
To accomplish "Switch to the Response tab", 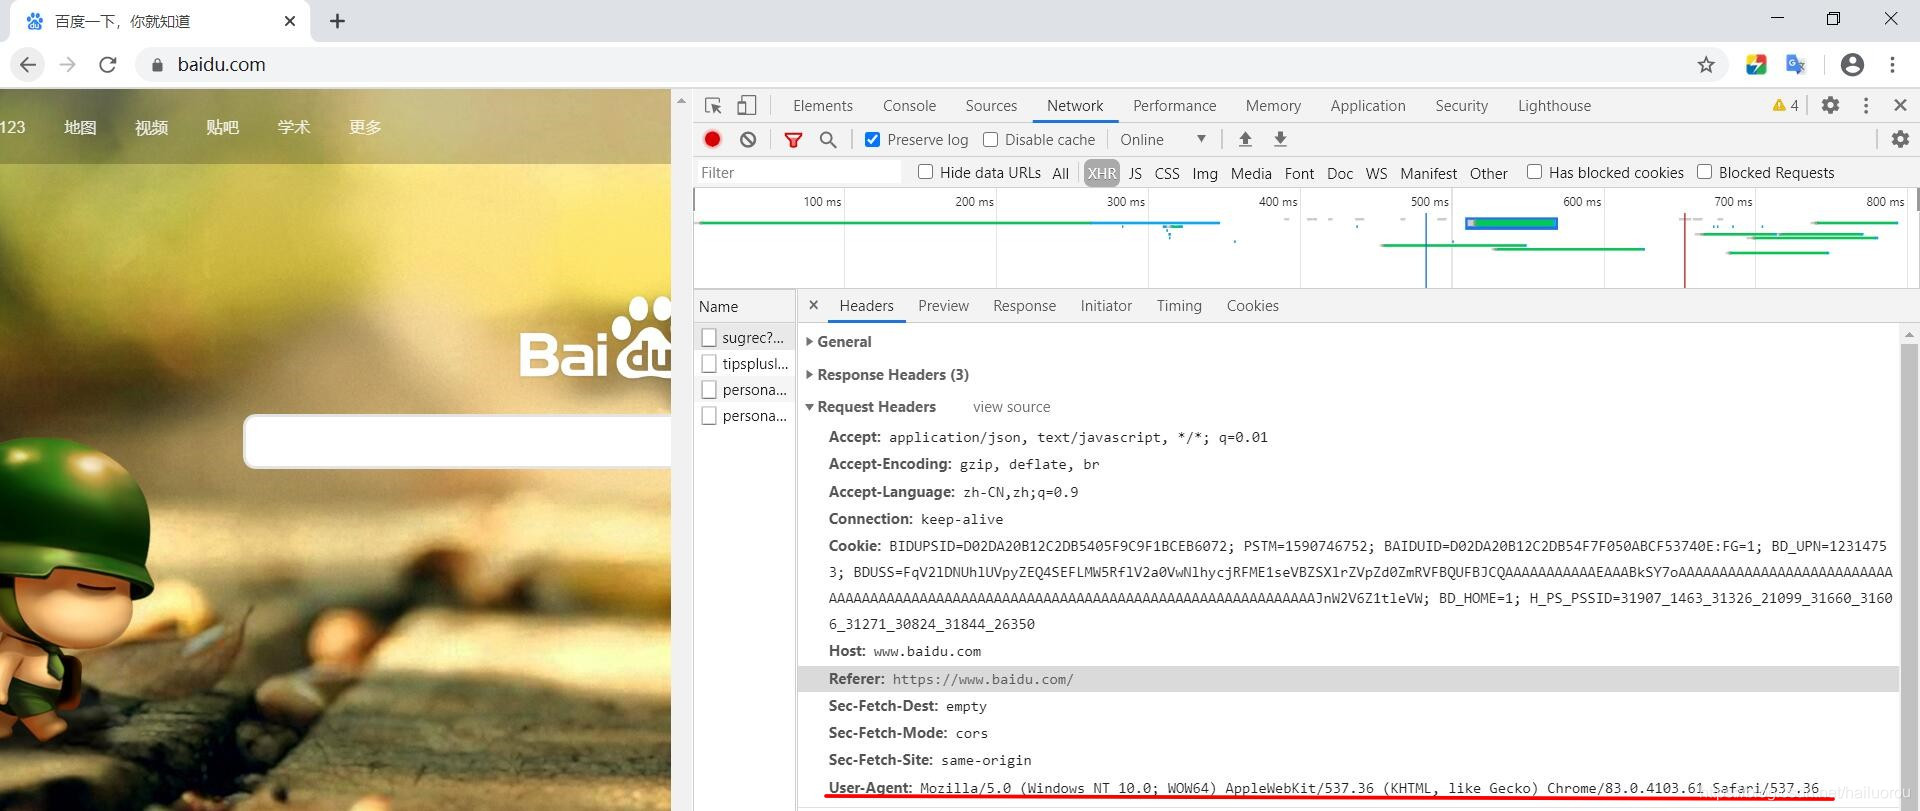I will [1024, 306].
